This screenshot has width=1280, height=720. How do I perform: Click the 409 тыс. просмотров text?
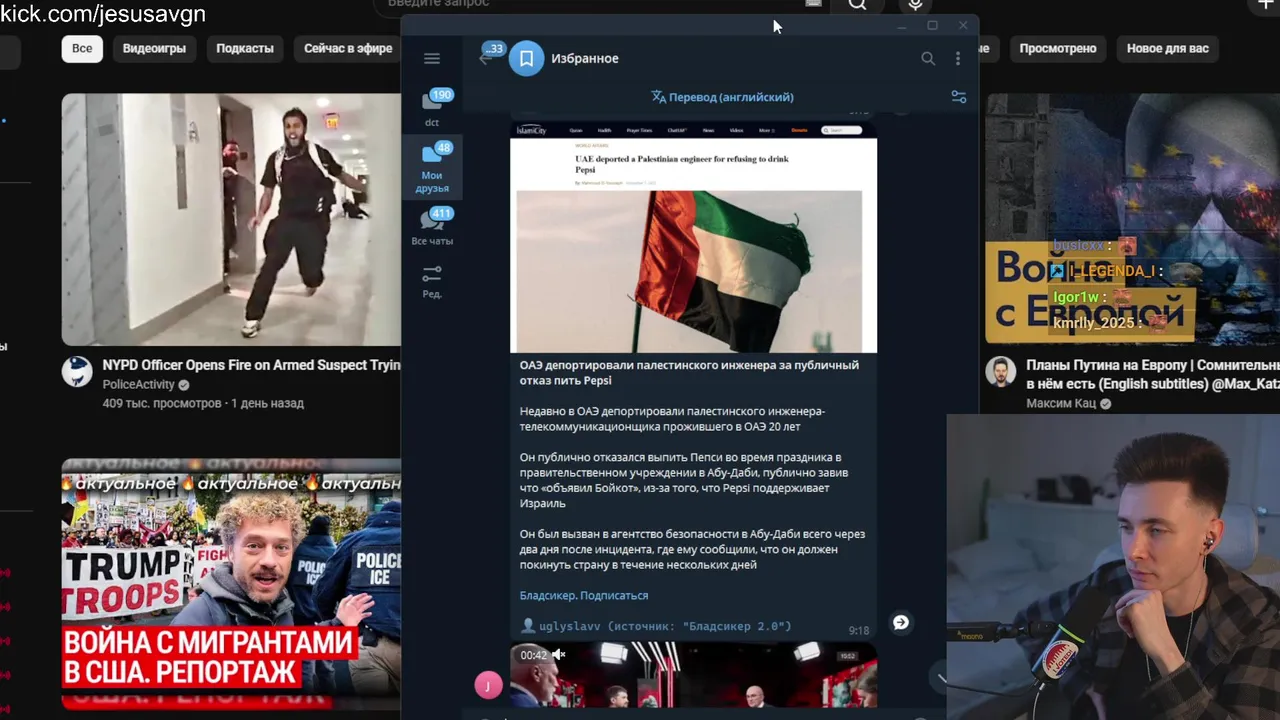click(x=161, y=404)
